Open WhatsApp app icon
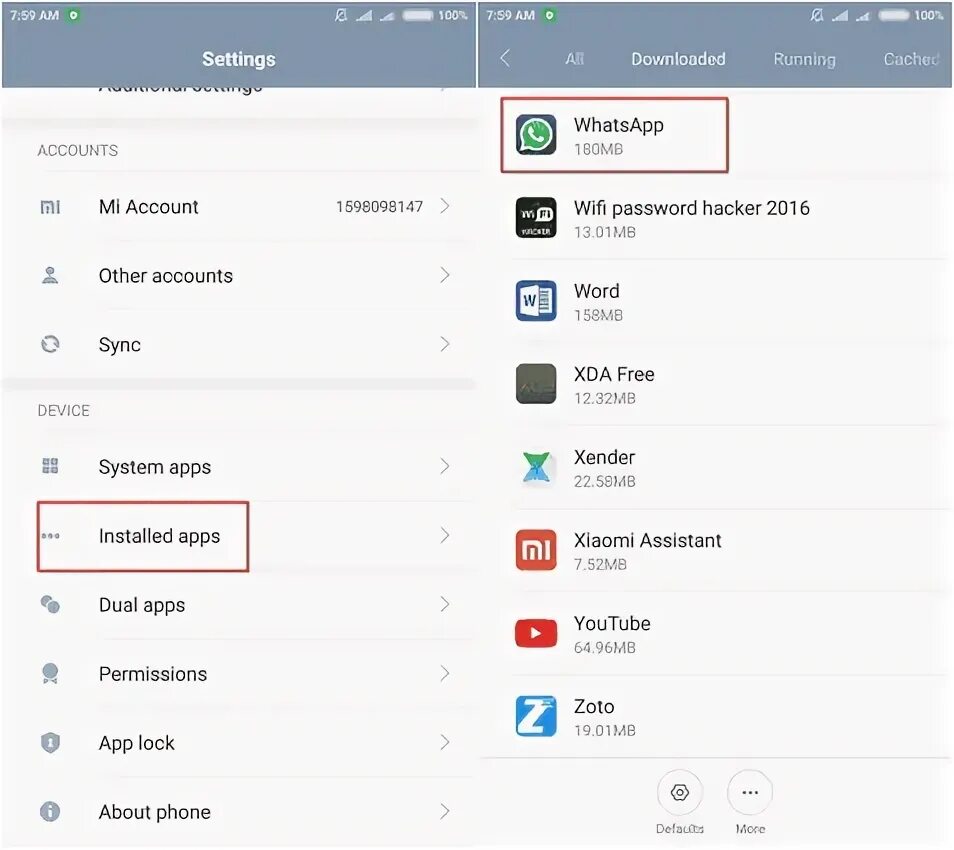 (x=535, y=134)
